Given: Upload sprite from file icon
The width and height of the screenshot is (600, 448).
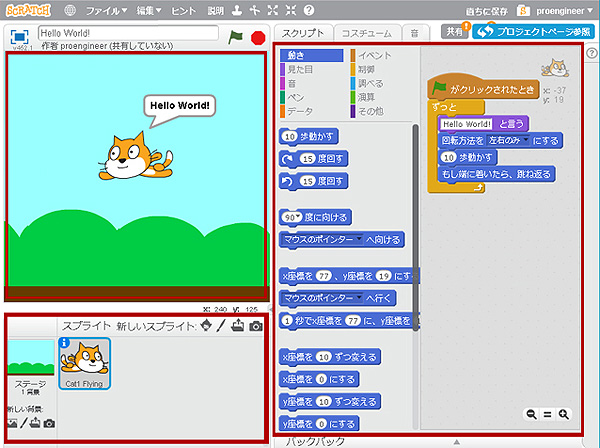Looking at the screenshot, I should [238, 326].
